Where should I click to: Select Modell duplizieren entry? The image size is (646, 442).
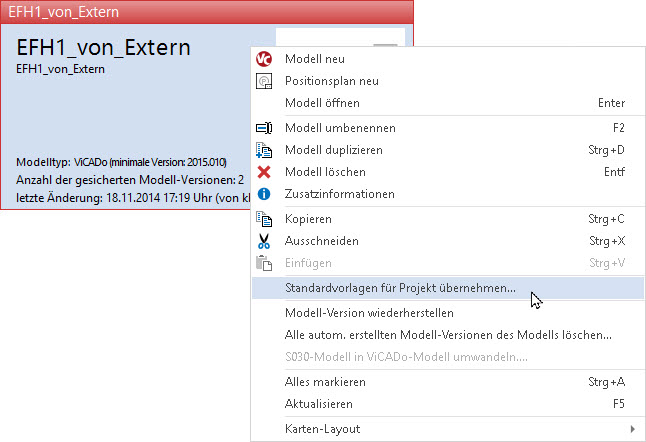click(447, 150)
